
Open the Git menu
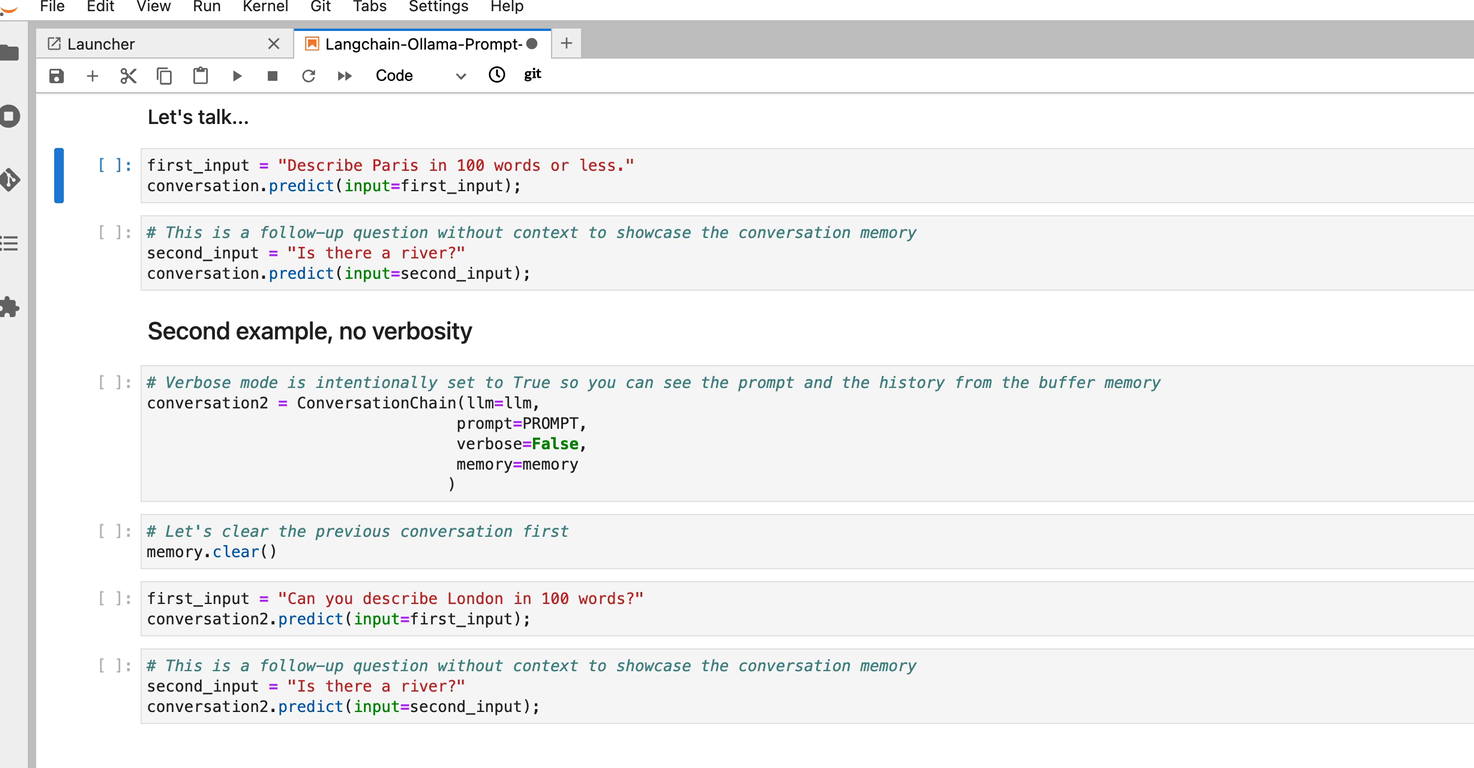321,7
